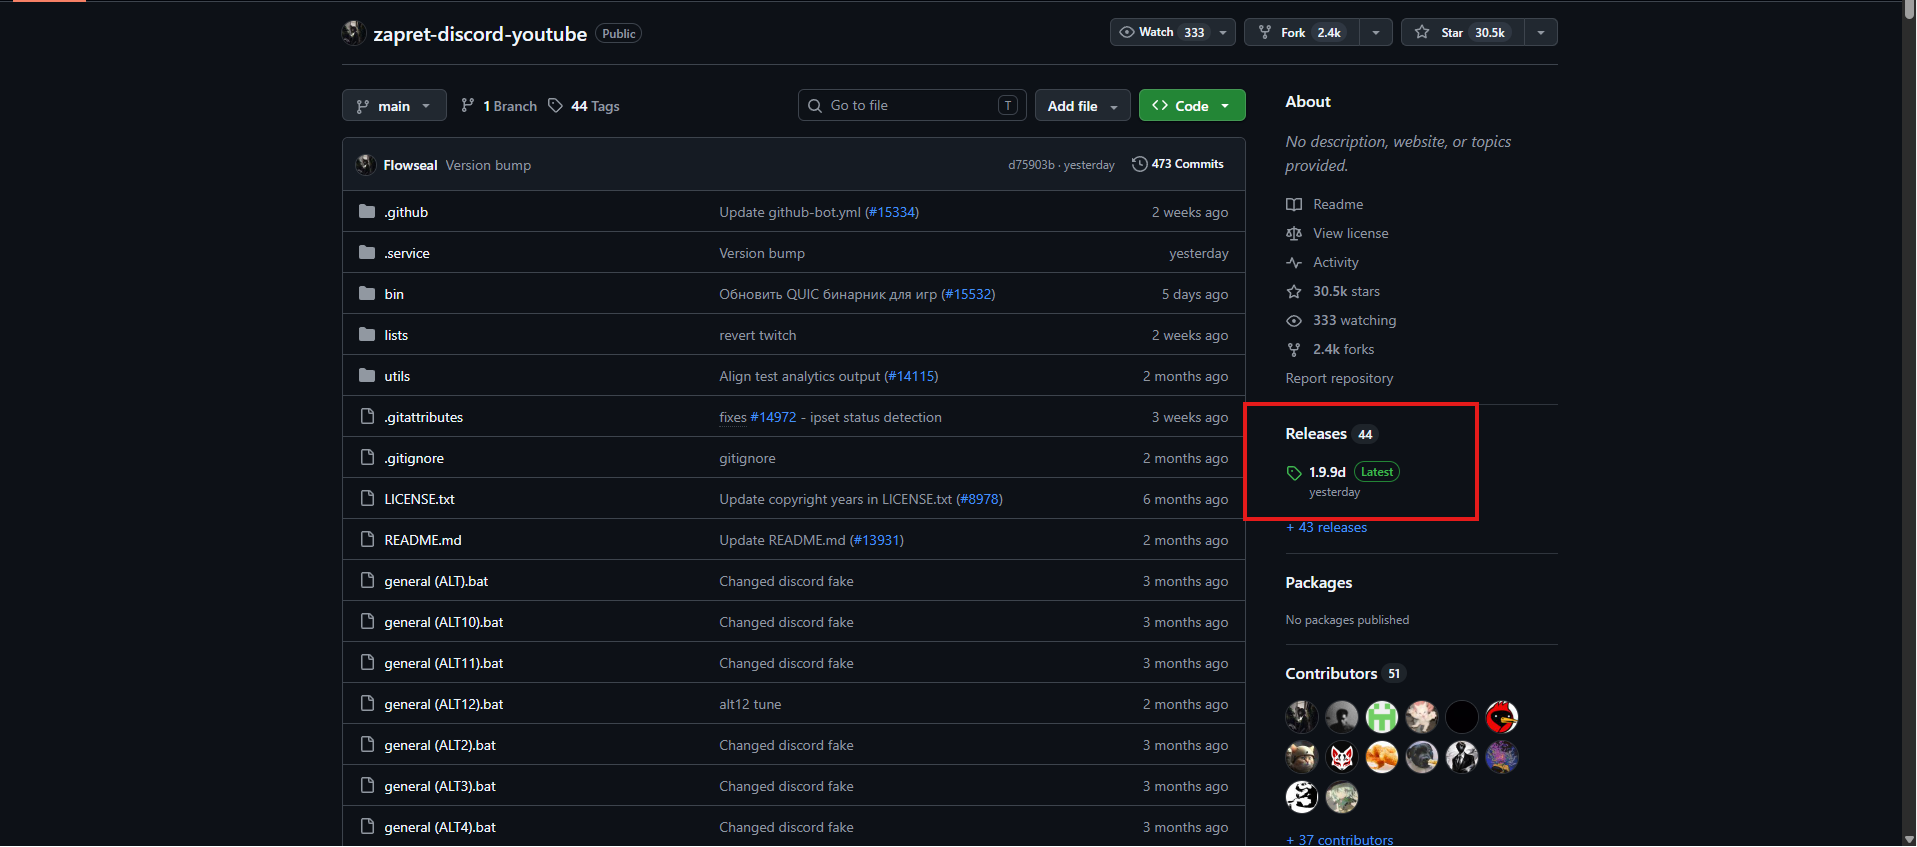Click the red-white fox contributor avatar
The image size is (1917, 847).
pos(1341,757)
